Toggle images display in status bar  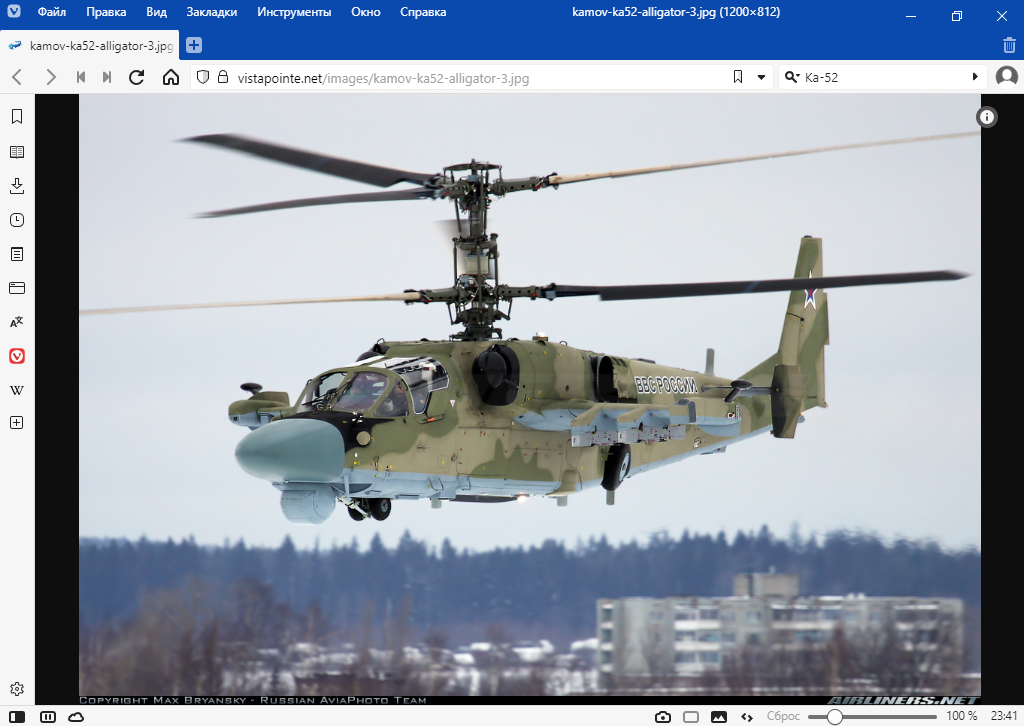pyautogui.click(x=718, y=716)
